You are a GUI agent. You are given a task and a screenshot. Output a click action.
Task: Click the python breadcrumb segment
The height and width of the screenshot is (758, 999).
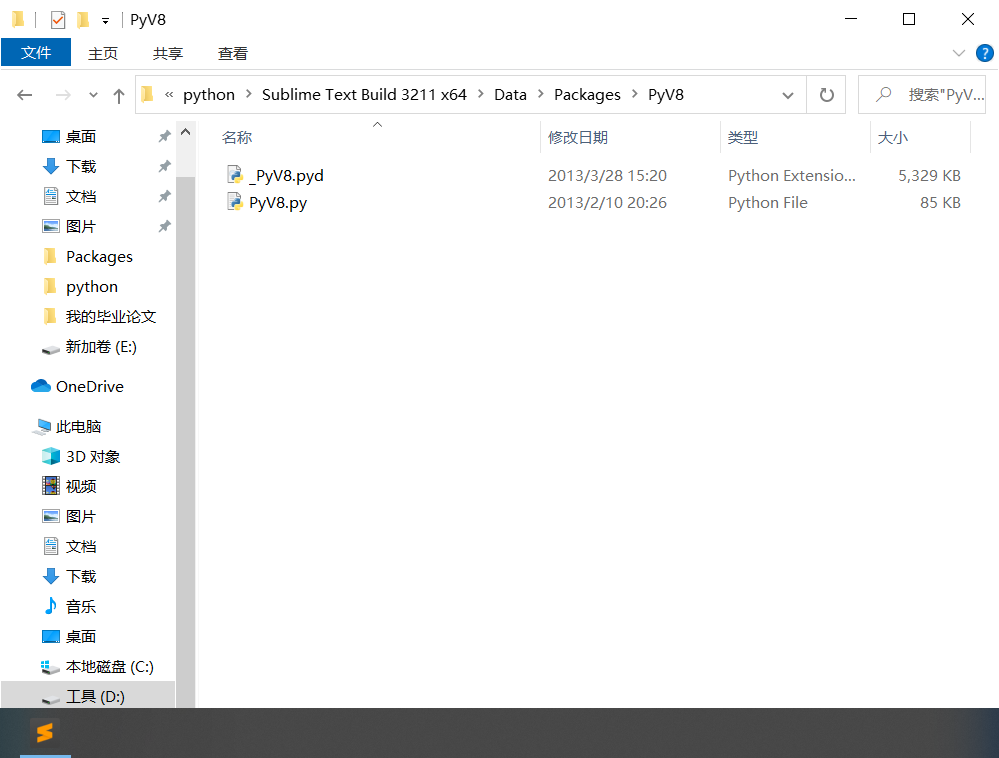[208, 95]
